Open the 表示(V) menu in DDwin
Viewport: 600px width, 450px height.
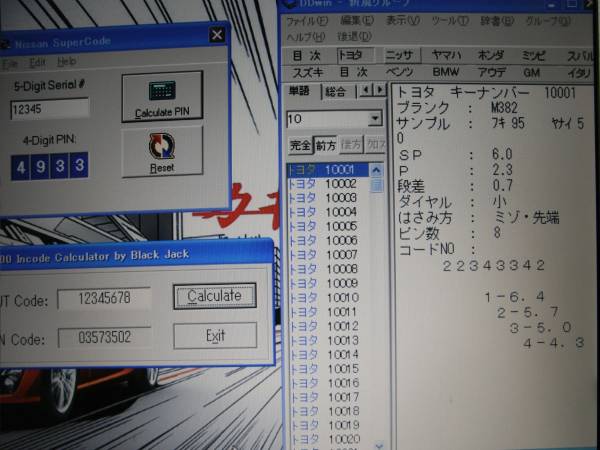tap(403, 20)
